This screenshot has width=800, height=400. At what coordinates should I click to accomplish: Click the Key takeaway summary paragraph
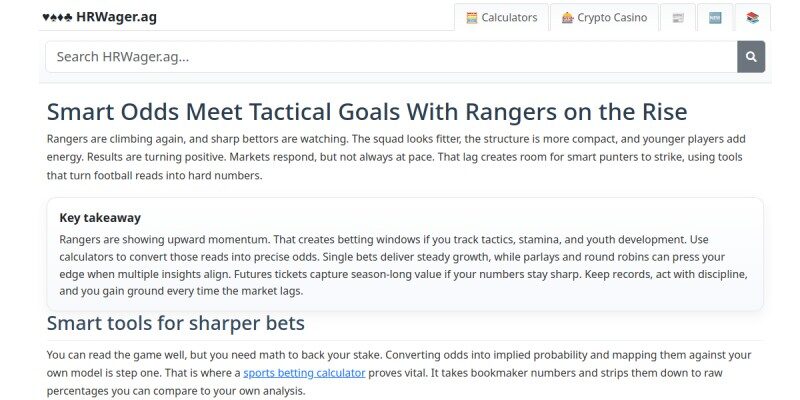pyautogui.click(x=404, y=265)
